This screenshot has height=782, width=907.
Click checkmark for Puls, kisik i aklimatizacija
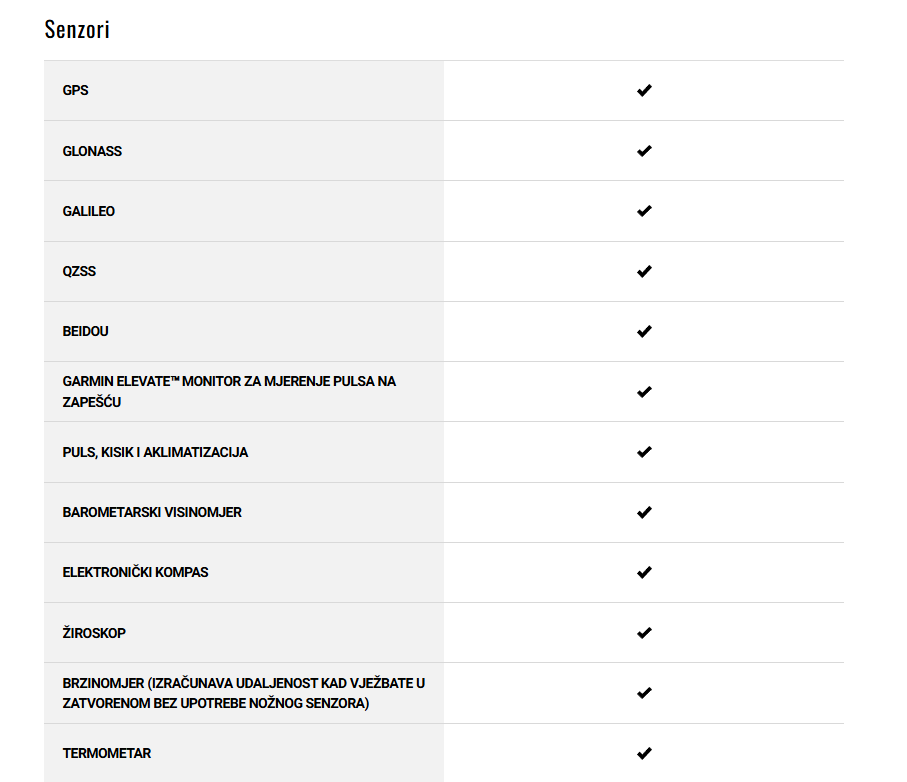644,452
